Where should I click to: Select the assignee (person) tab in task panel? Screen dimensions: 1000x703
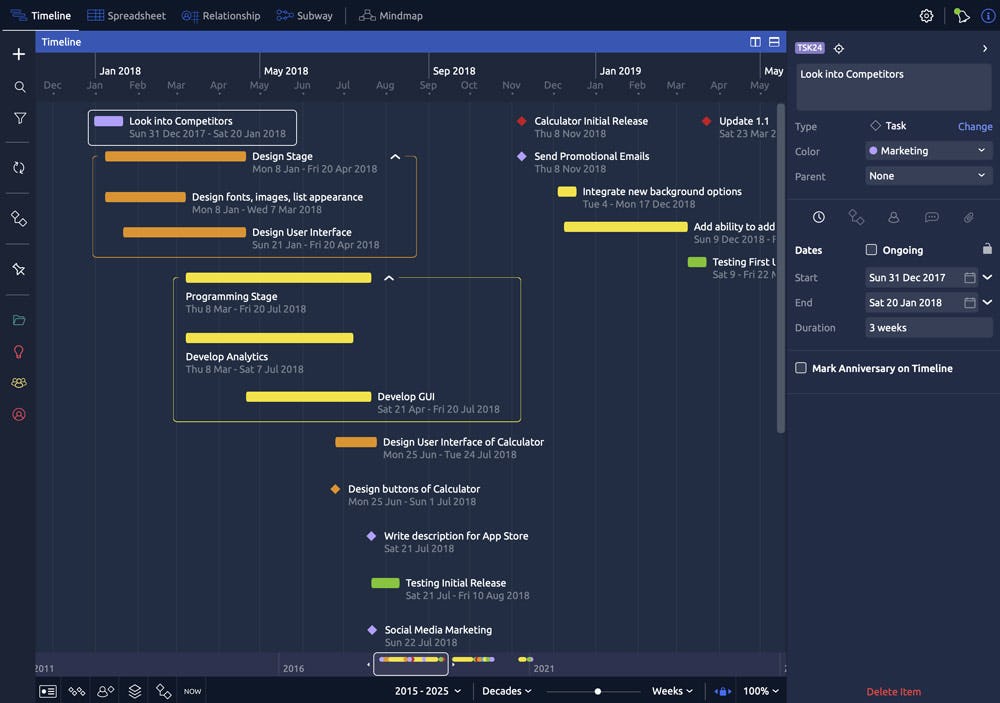[893, 216]
